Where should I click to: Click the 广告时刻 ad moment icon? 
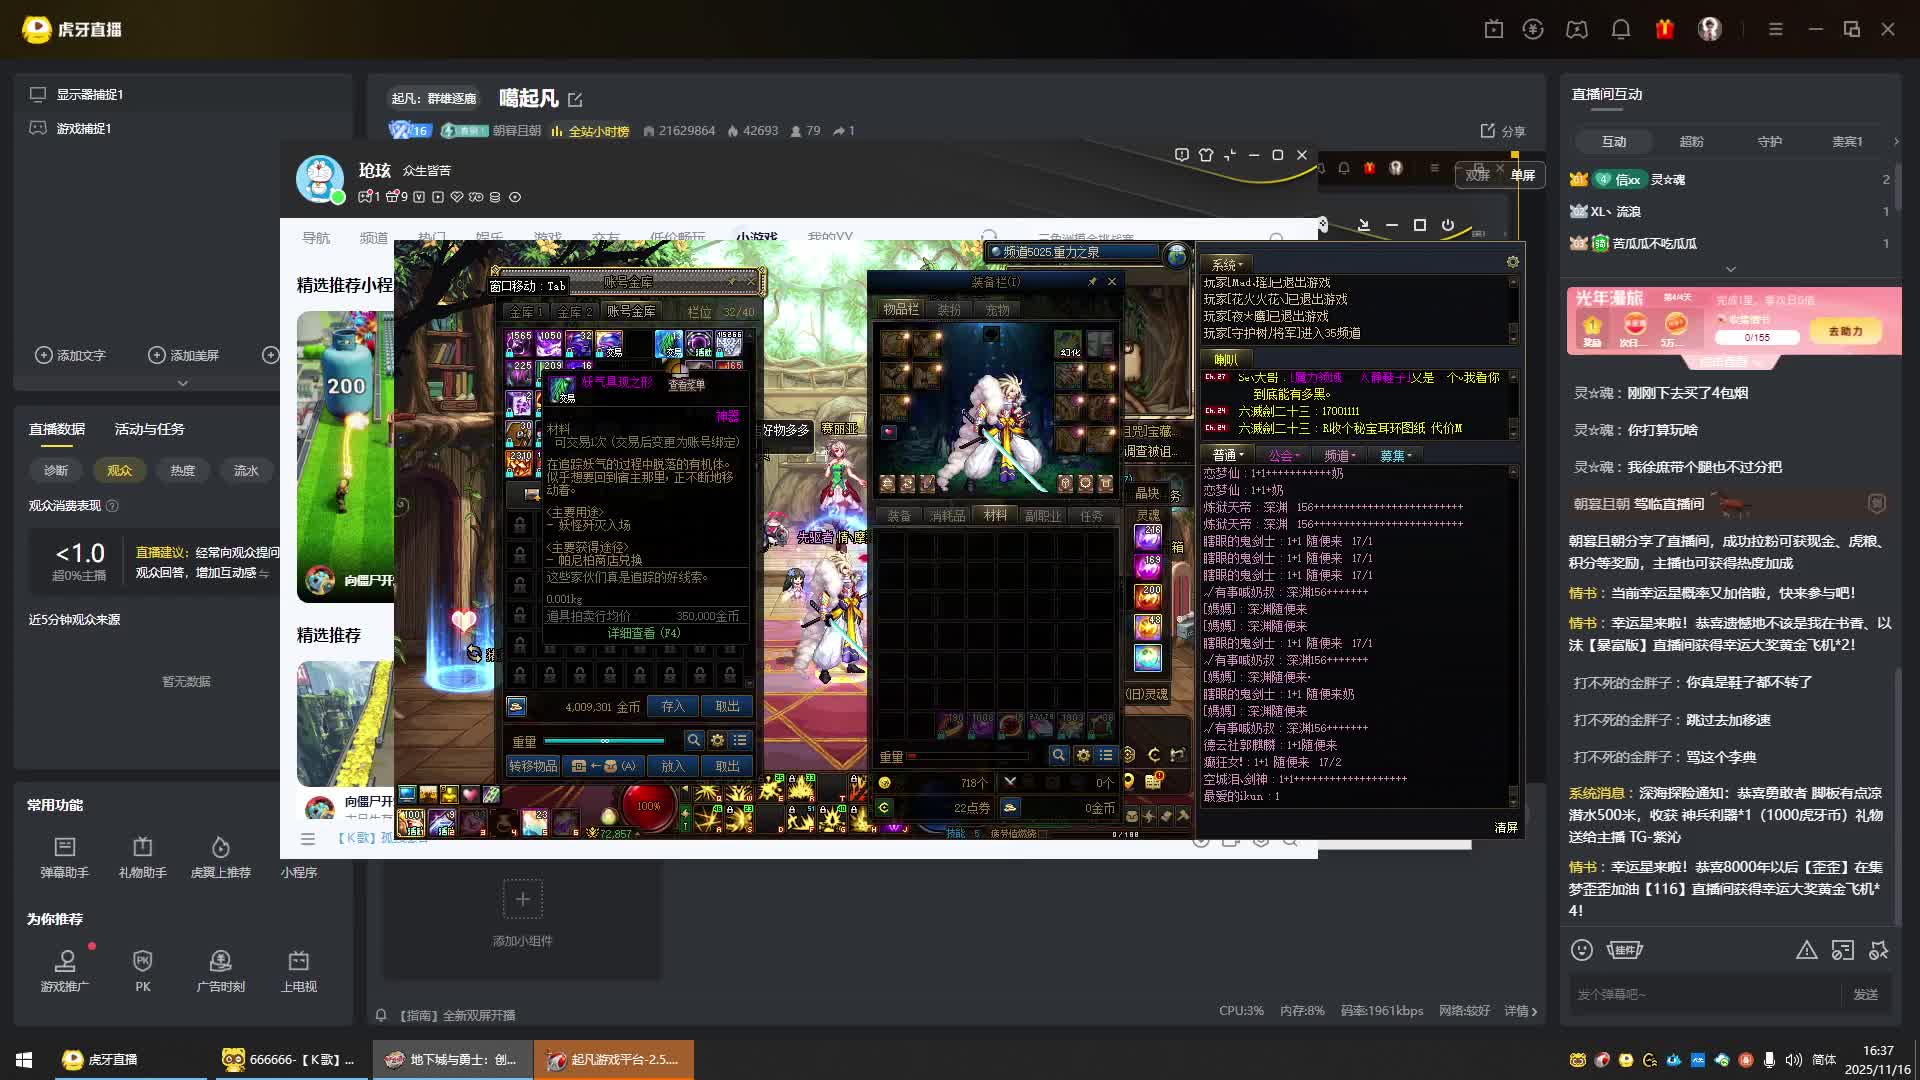(x=220, y=961)
